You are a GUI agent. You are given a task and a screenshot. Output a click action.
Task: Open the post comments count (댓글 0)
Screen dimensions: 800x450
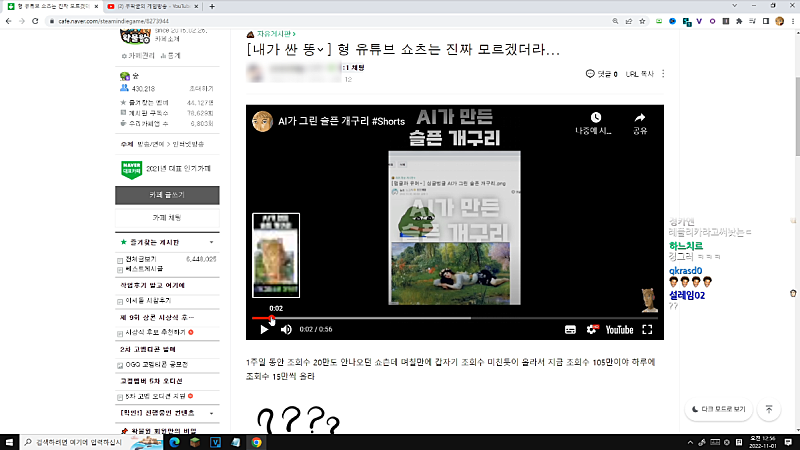pyautogui.click(x=602, y=74)
